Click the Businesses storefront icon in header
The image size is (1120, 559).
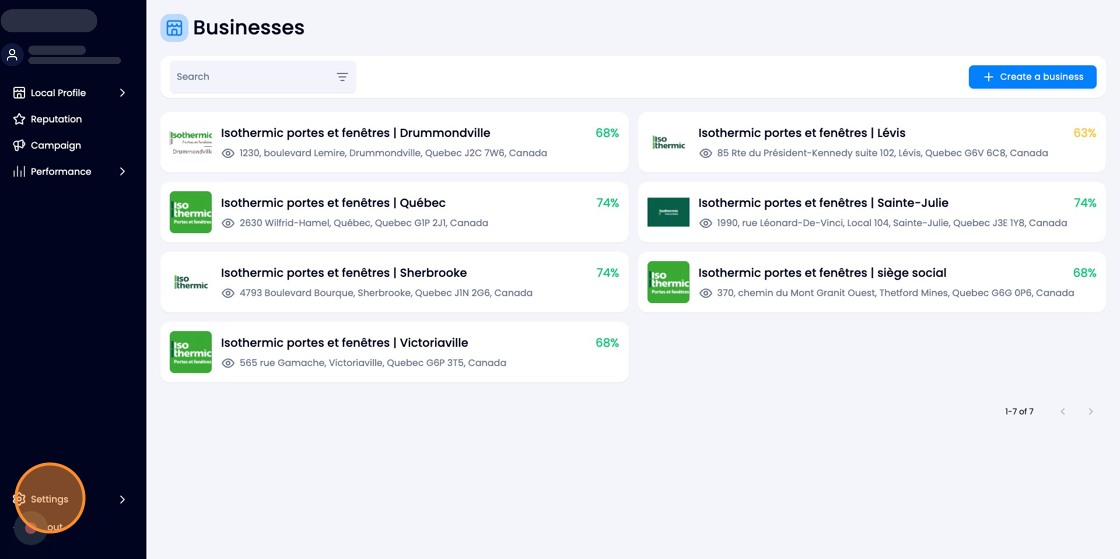(x=174, y=28)
